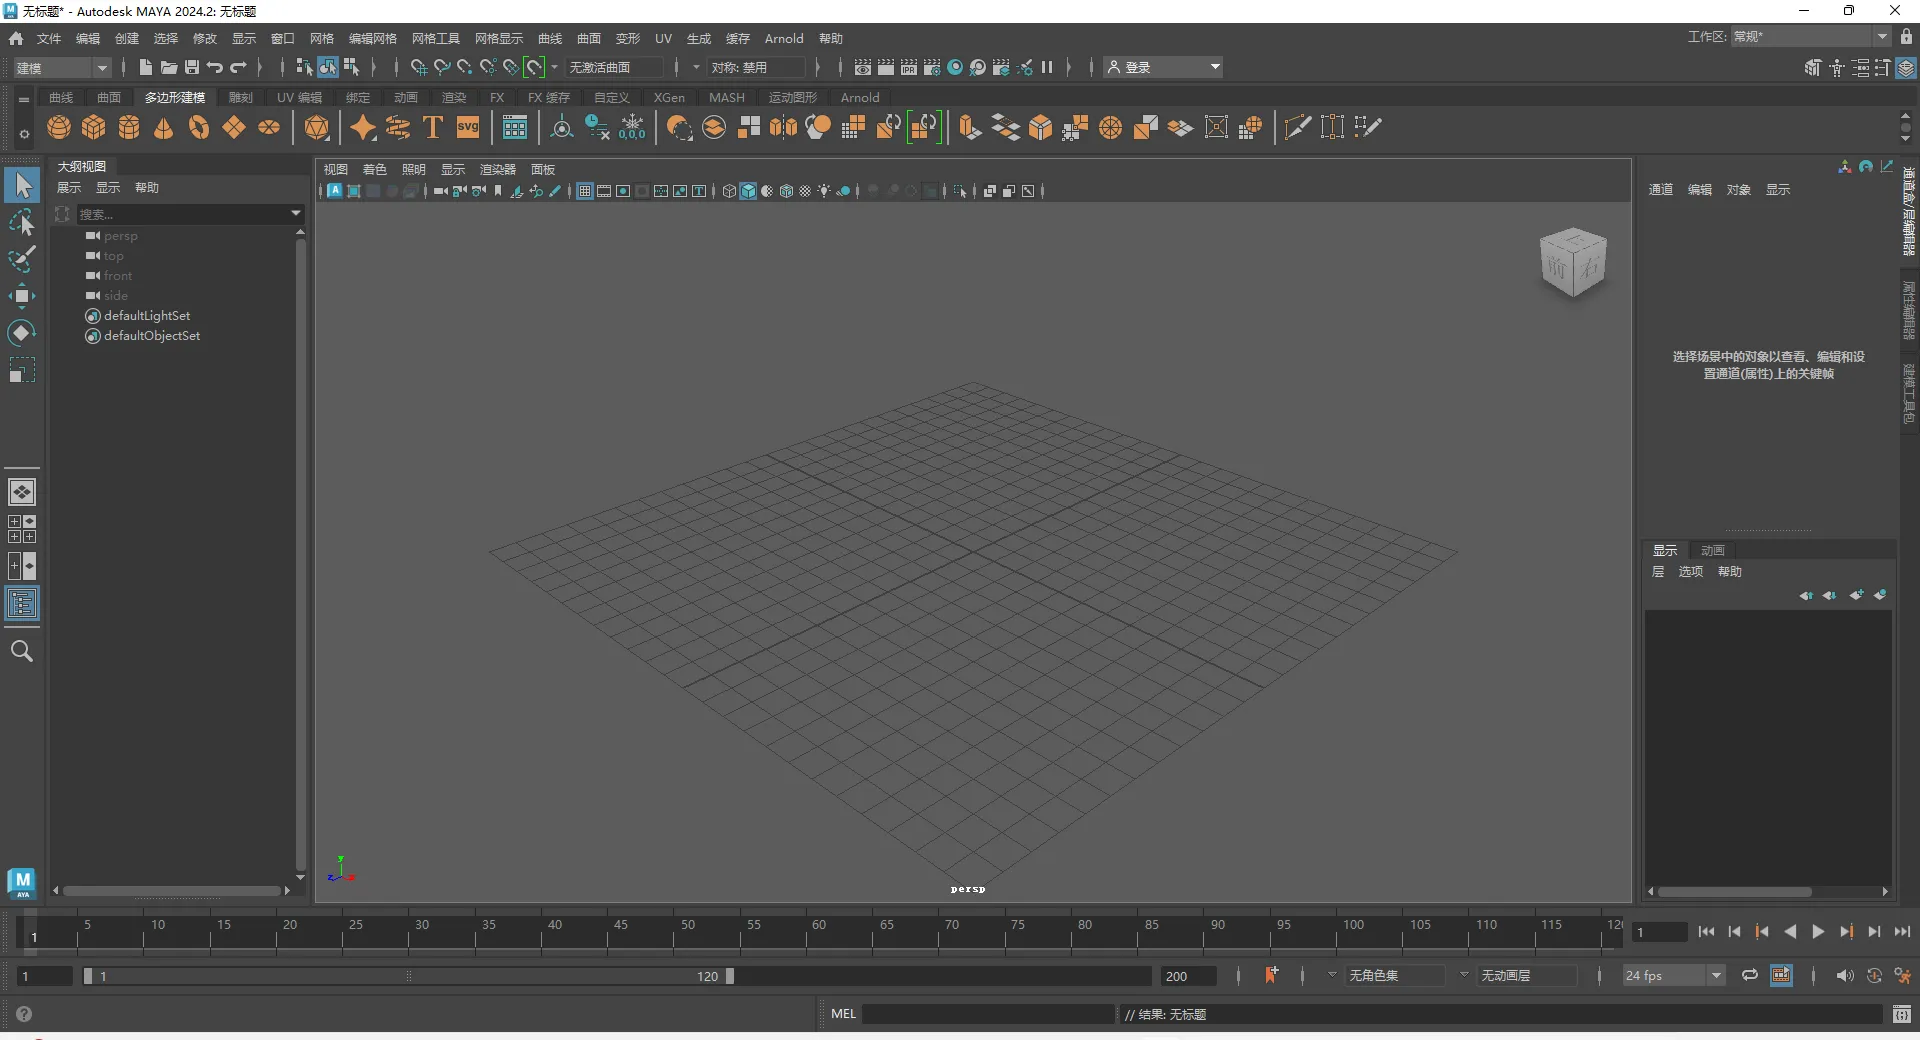Switch to the 动画 layer tab
The height and width of the screenshot is (1040, 1920).
point(1712,550)
